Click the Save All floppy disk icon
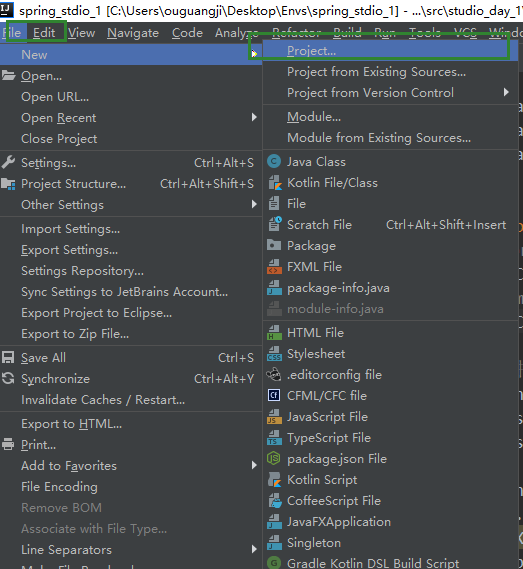The image size is (523, 569). click(x=8, y=357)
